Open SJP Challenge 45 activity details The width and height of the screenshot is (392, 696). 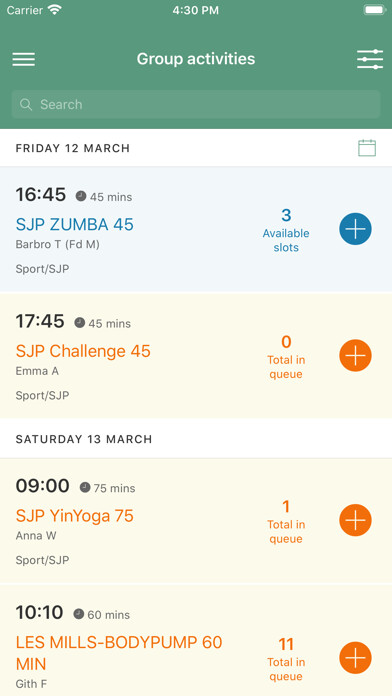point(83,351)
